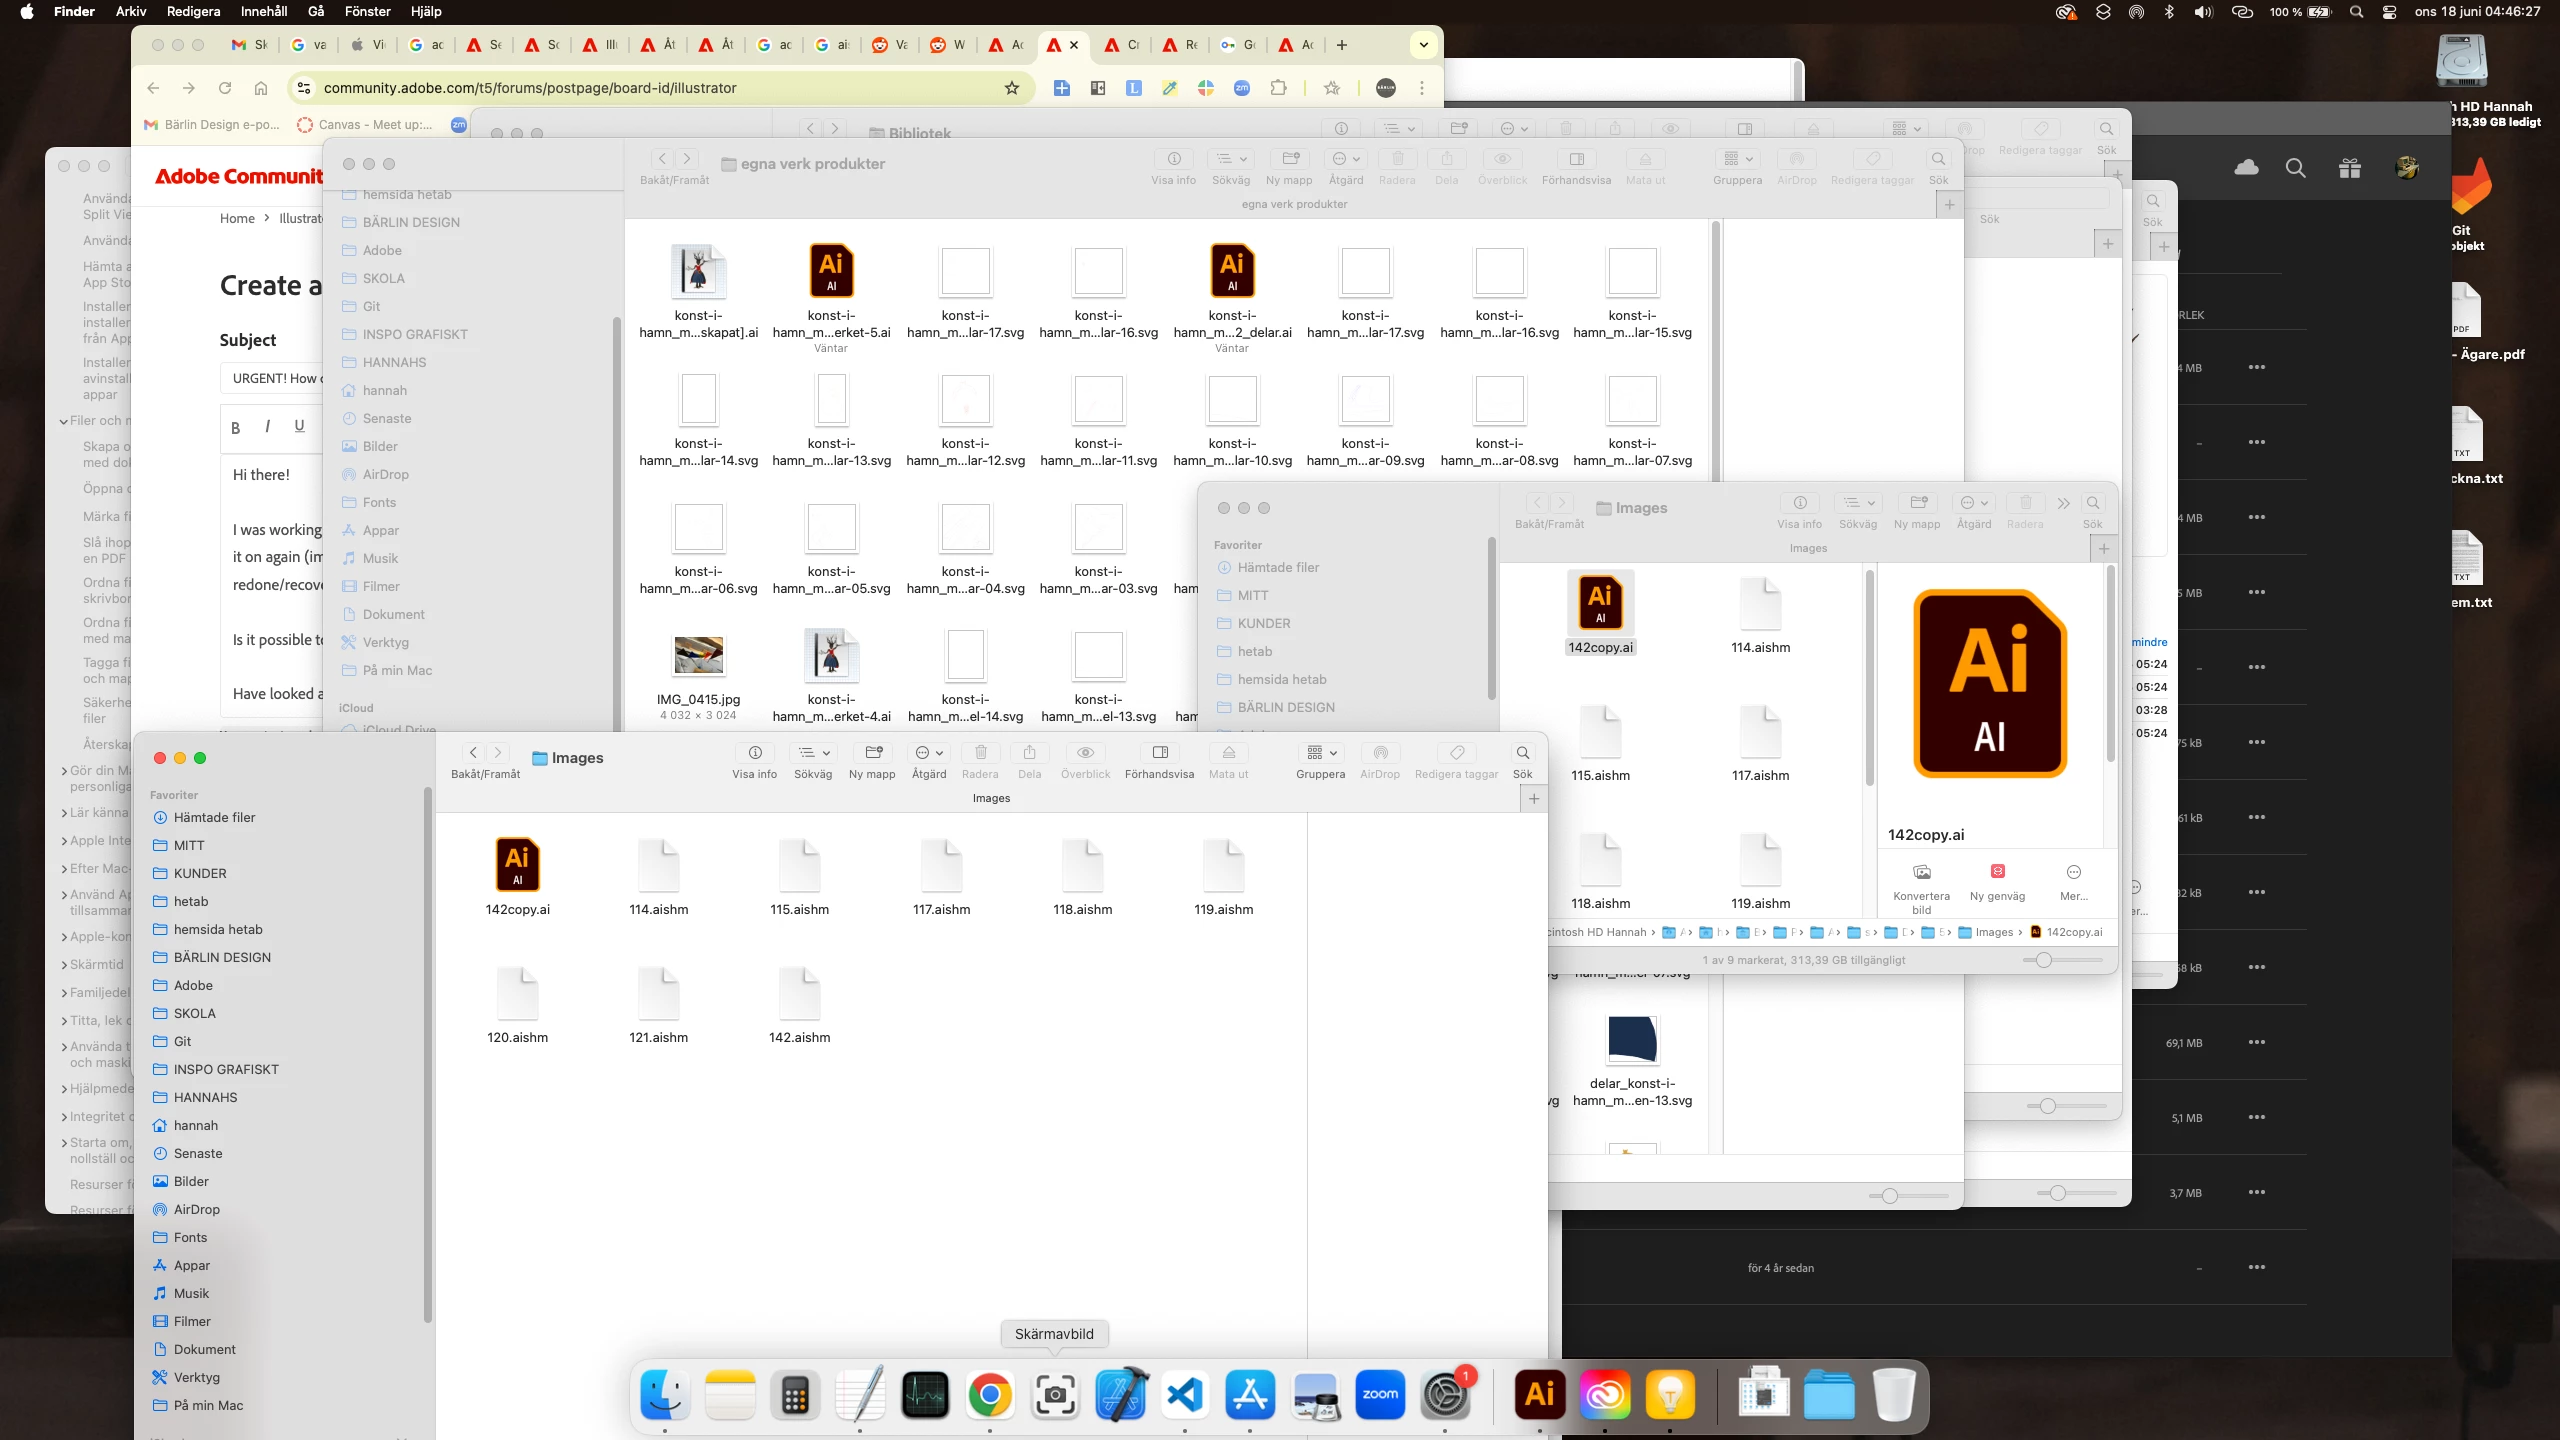
Task: Click Konvertera bild quick action
Action: point(1921,873)
